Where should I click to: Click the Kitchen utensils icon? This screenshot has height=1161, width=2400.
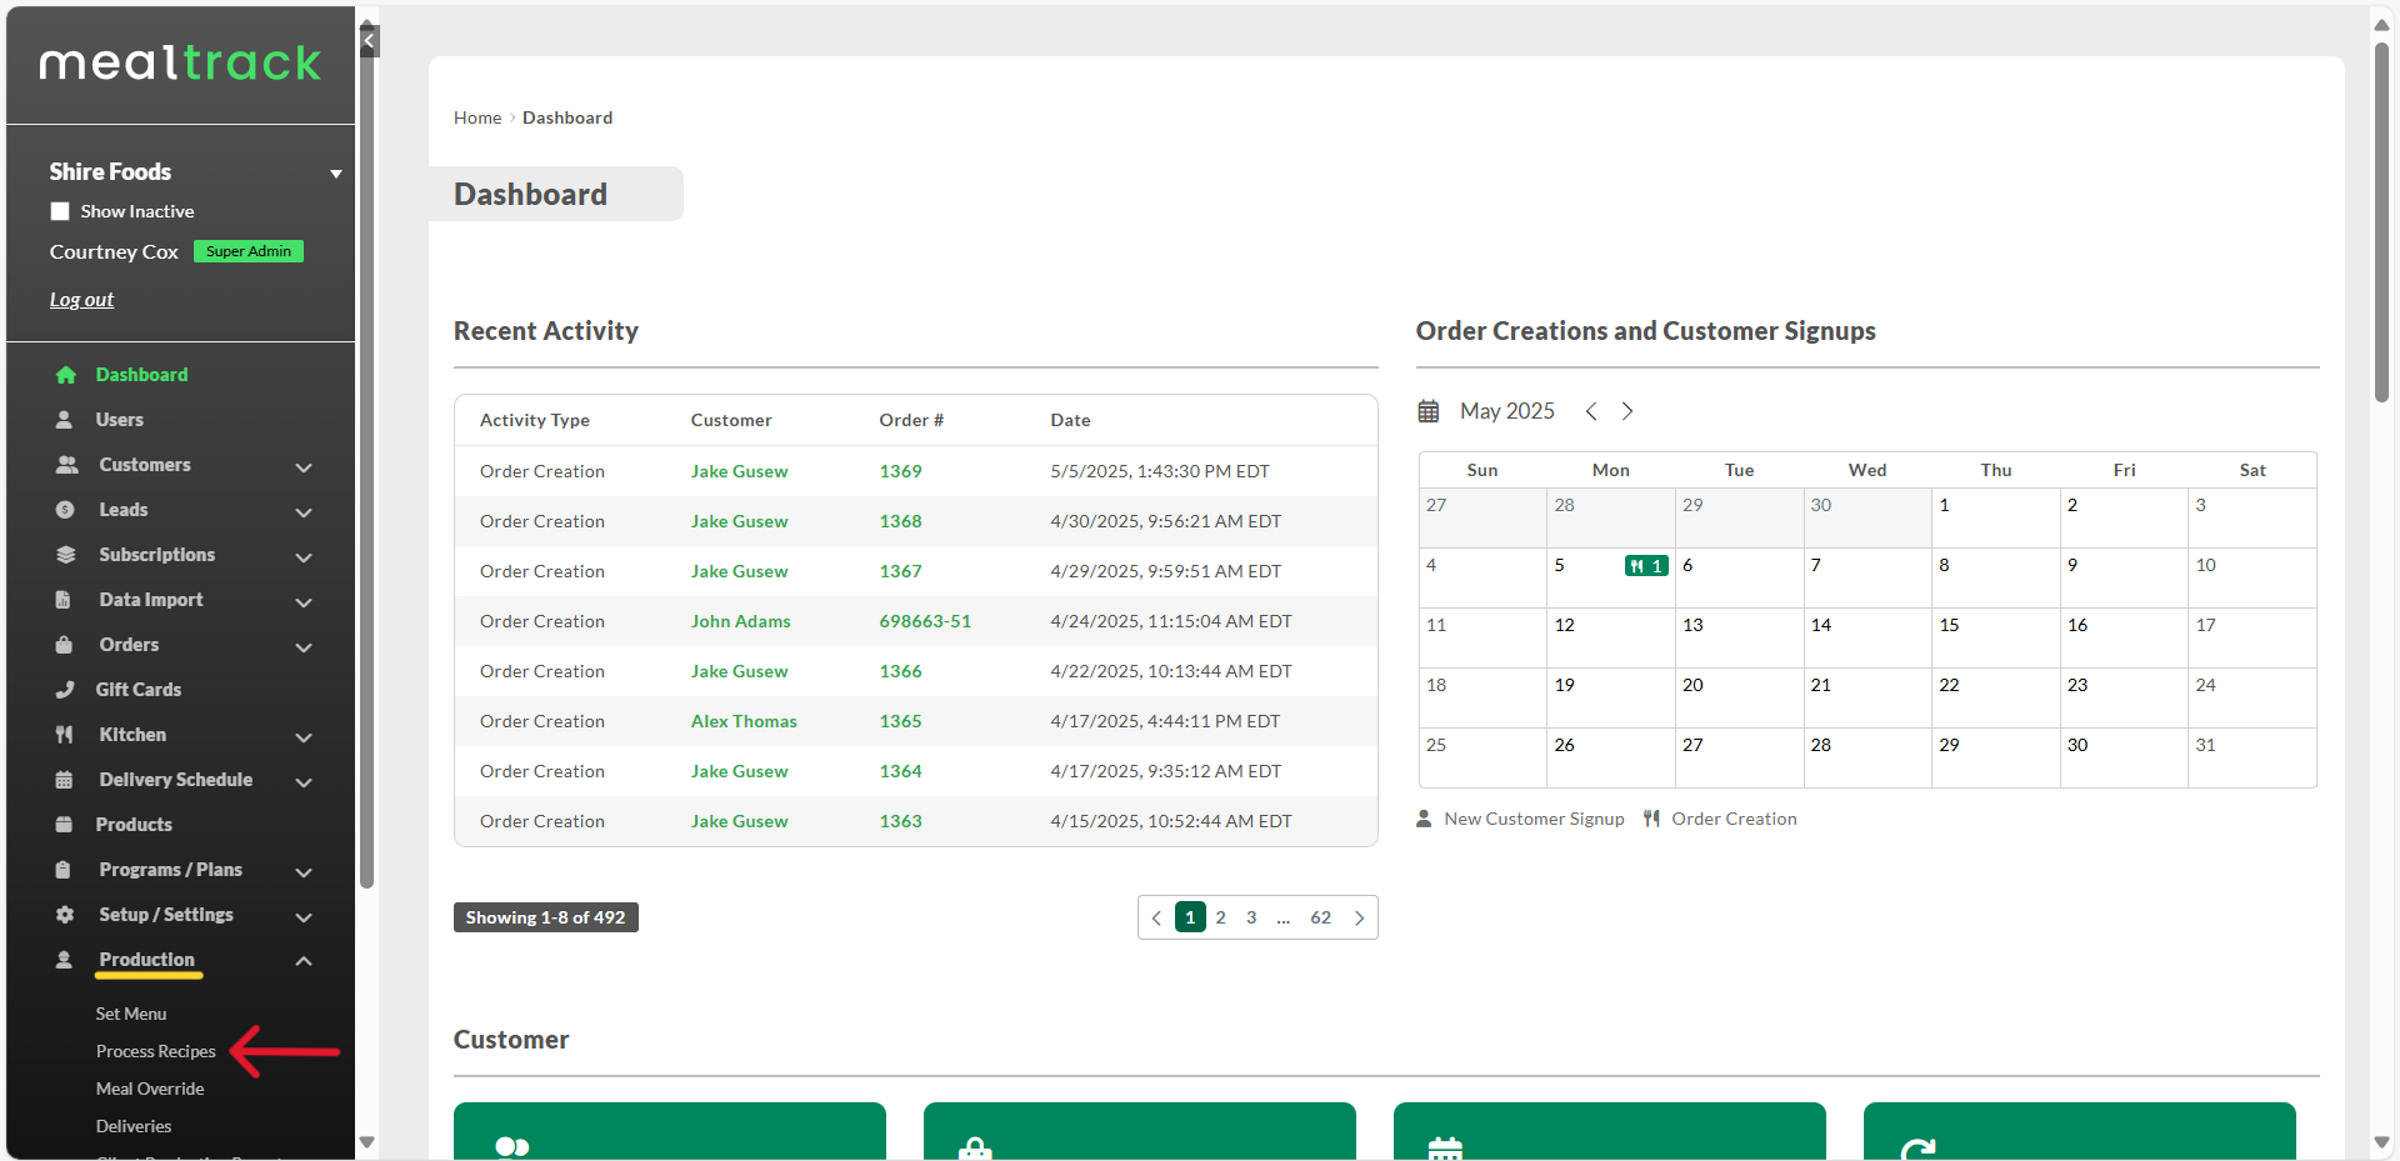pyautogui.click(x=64, y=735)
